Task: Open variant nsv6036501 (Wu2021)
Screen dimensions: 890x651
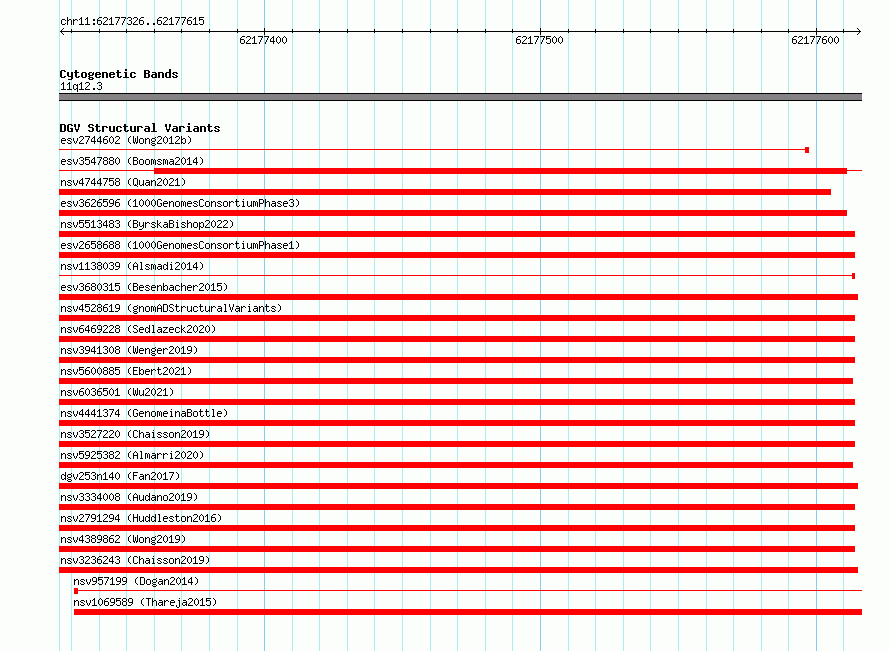Action: pyautogui.click(x=117, y=392)
